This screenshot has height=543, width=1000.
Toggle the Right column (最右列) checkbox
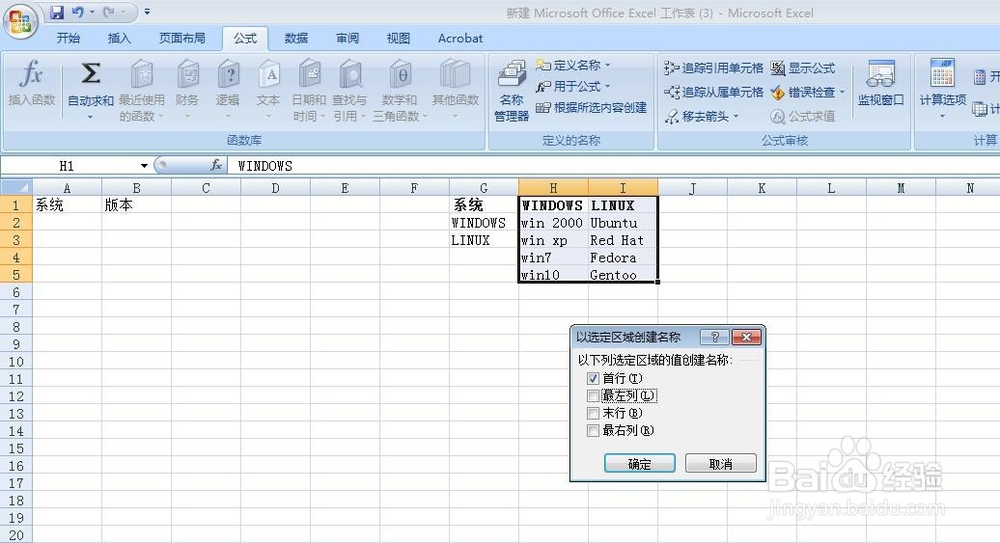pyautogui.click(x=593, y=430)
